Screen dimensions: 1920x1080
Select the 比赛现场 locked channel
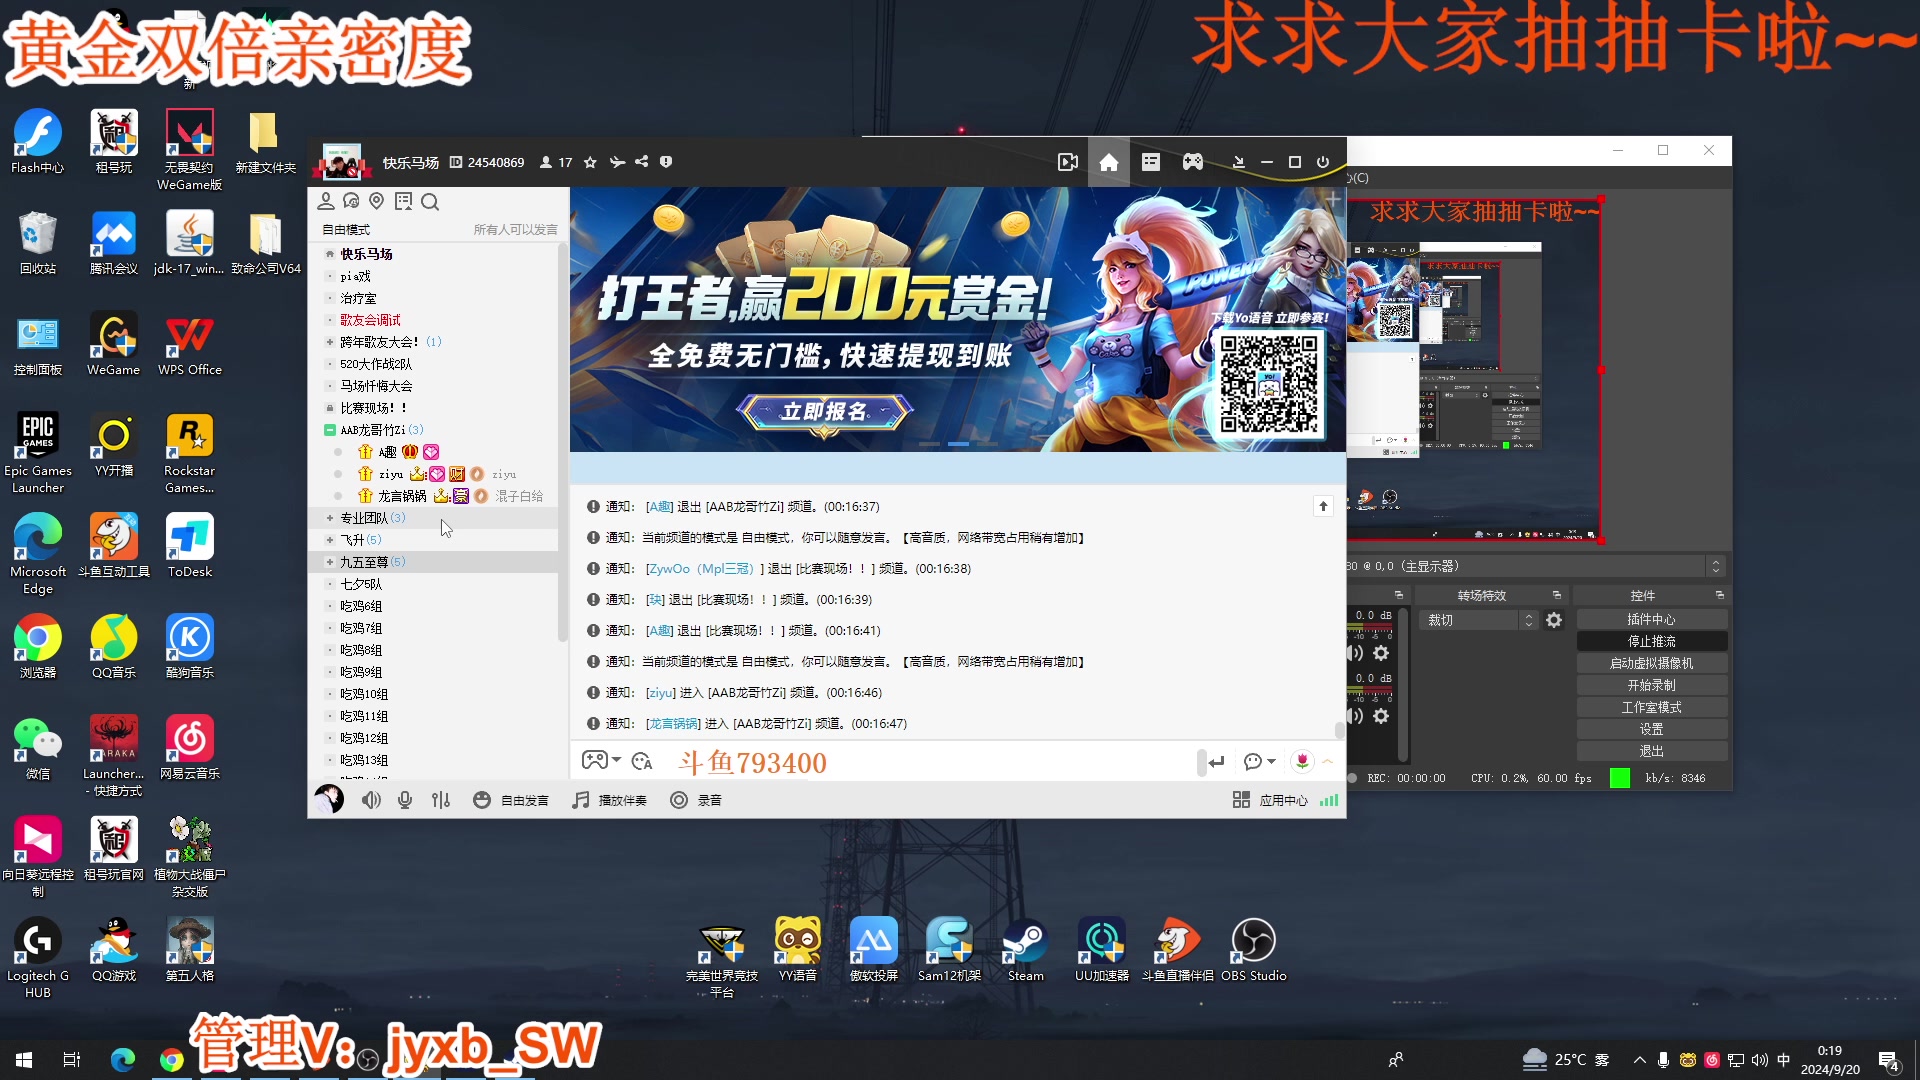pos(373,408)
